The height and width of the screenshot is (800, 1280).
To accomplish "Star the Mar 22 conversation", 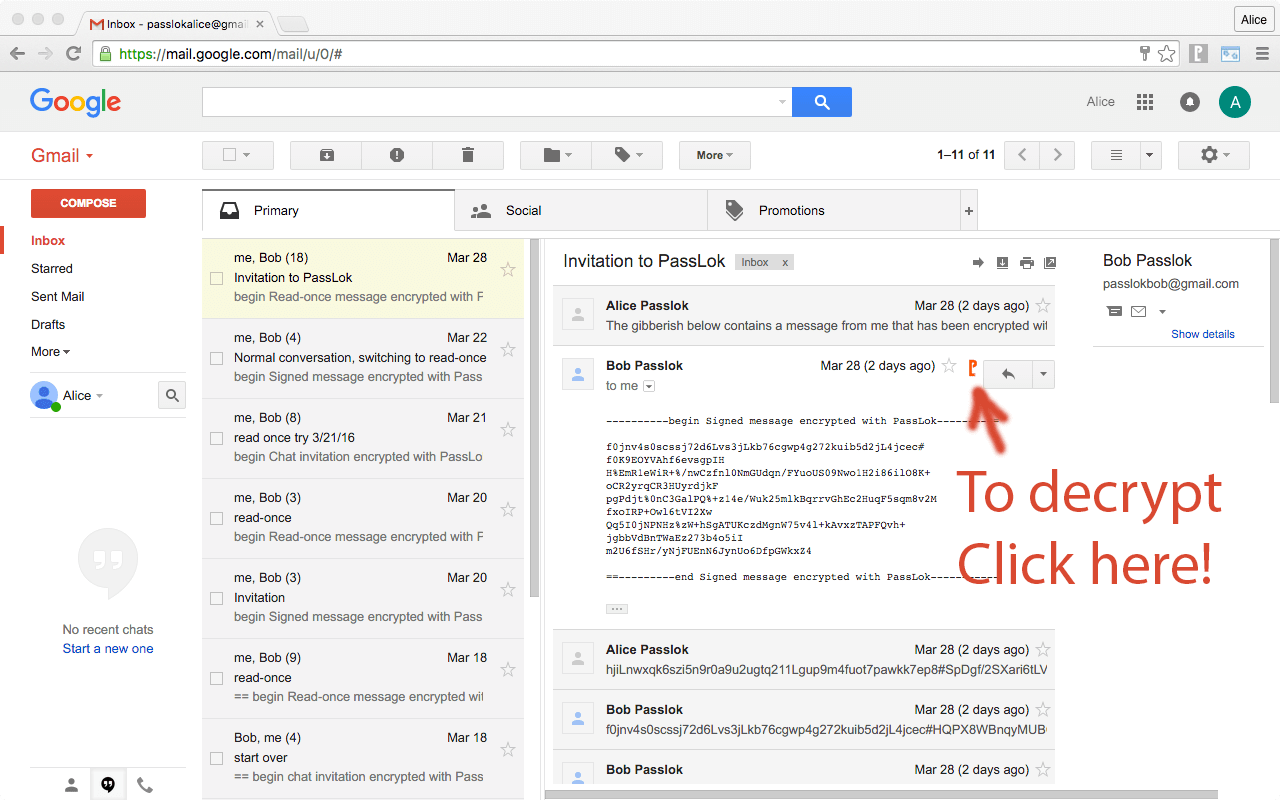I will (x=508, y=349).
